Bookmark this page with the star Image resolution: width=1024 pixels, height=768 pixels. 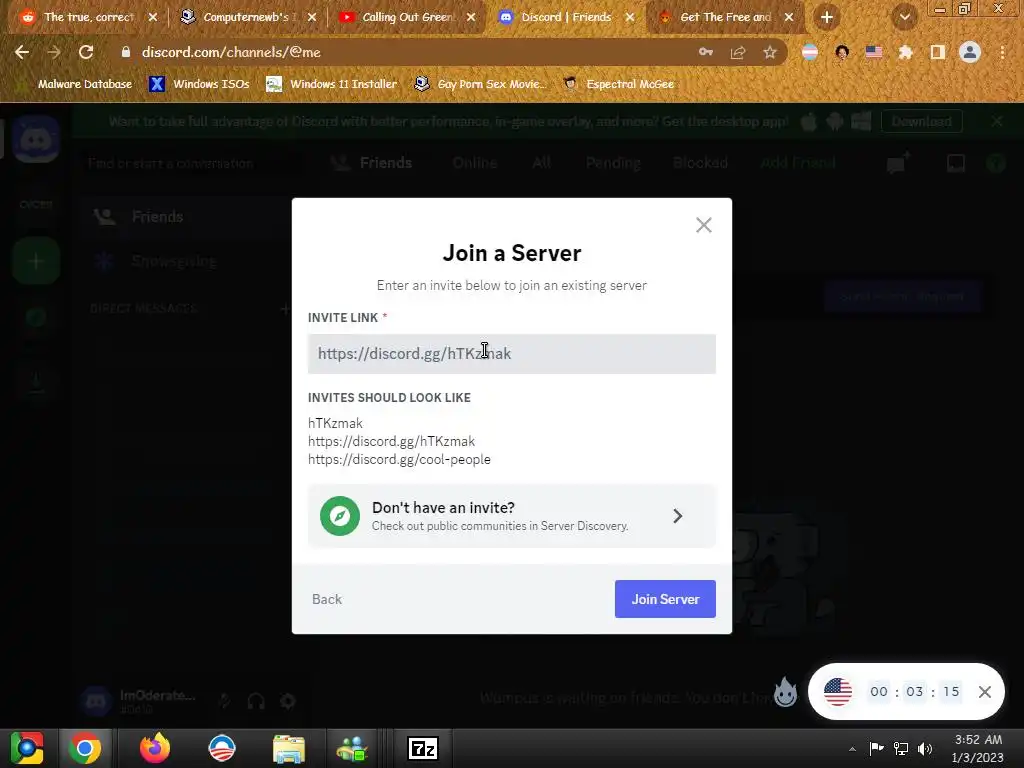click(770, 52)
